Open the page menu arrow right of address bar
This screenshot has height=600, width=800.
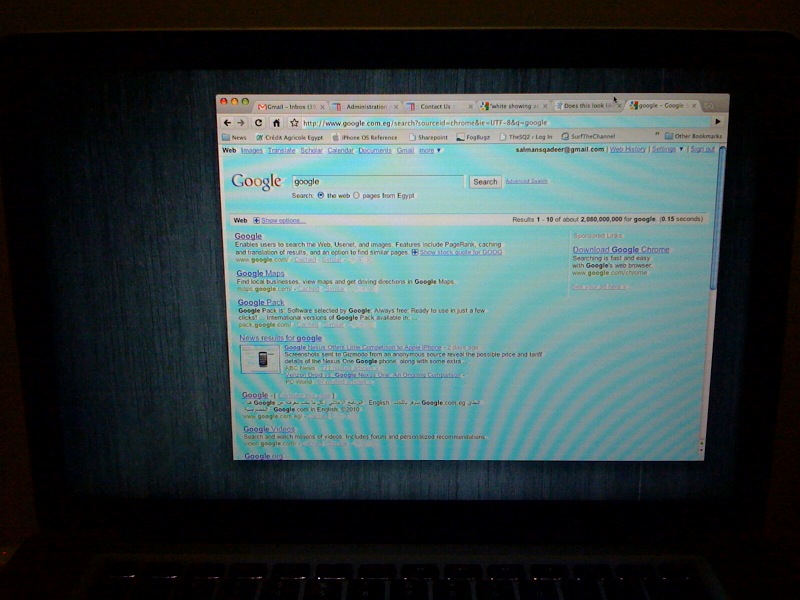click(x=717, y=121)
